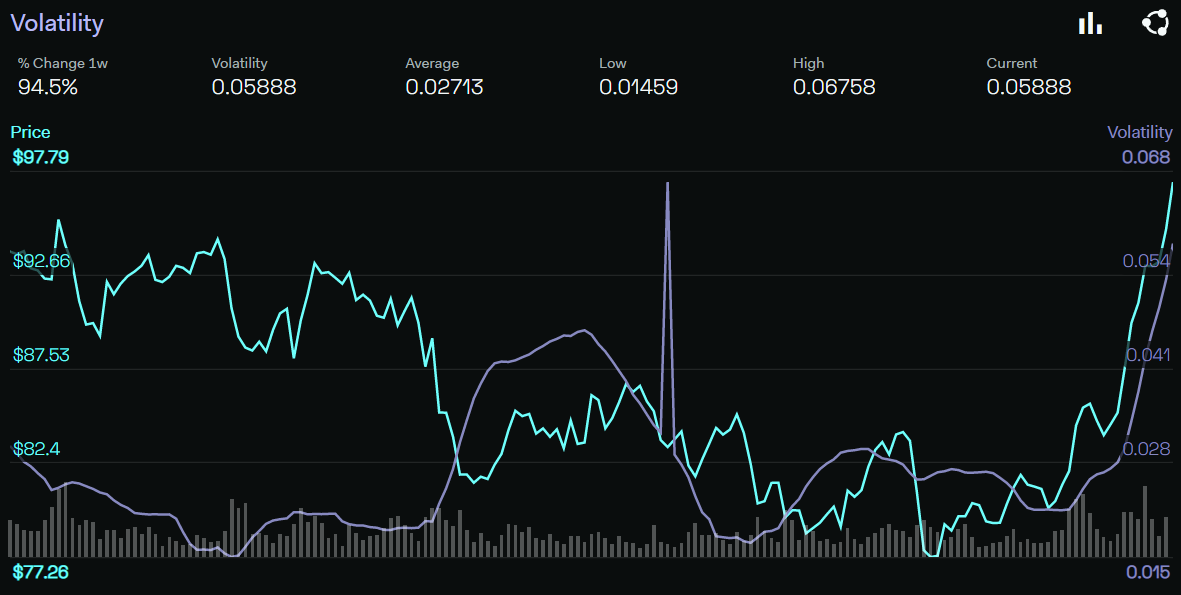Select the Average statistic label
1181x595 pixels.
(x=432, y=62)
